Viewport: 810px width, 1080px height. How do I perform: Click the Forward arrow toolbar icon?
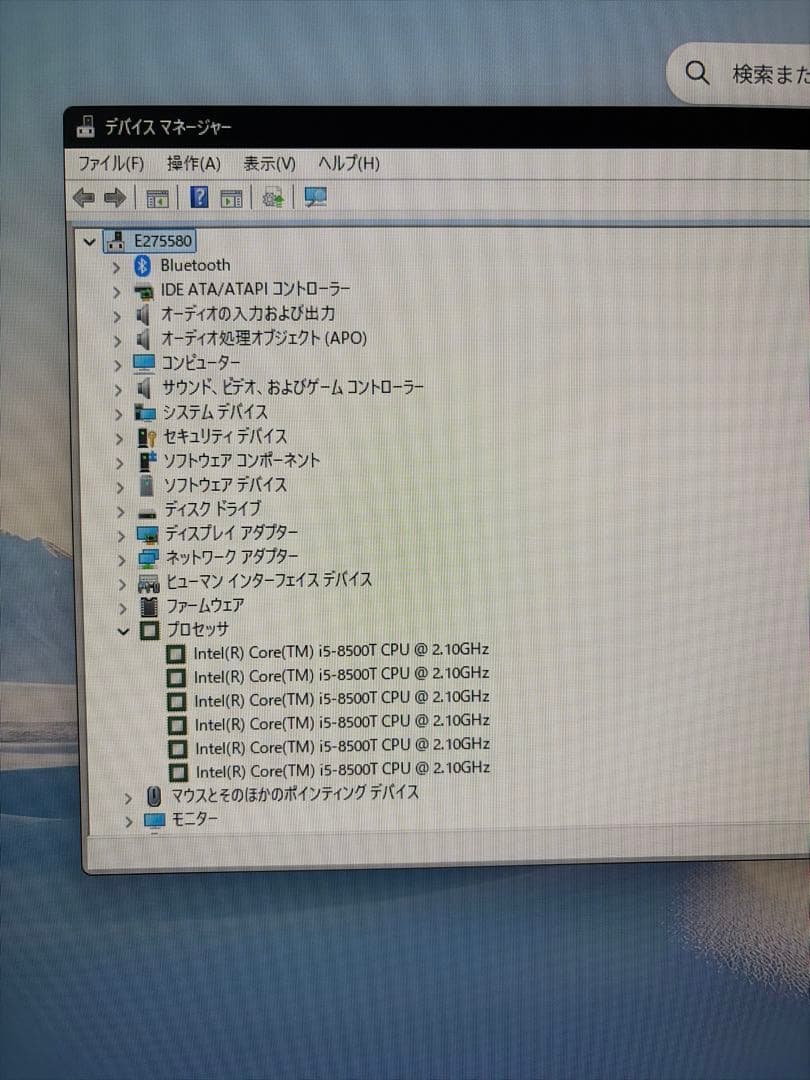click(x=114, y=198)
